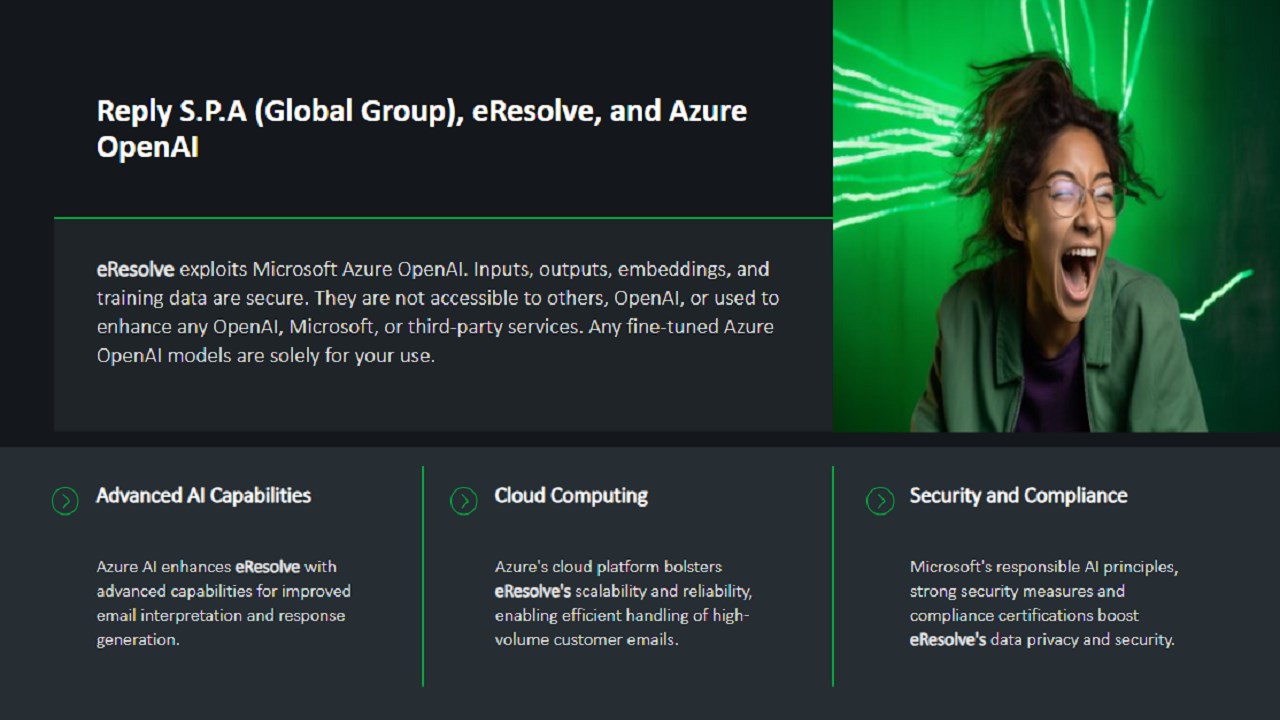Click the arrow icon beside Cloud Computing
The height and width of the screenshot is (720, 1280).
pyautogui.click(x=464, y=501)
